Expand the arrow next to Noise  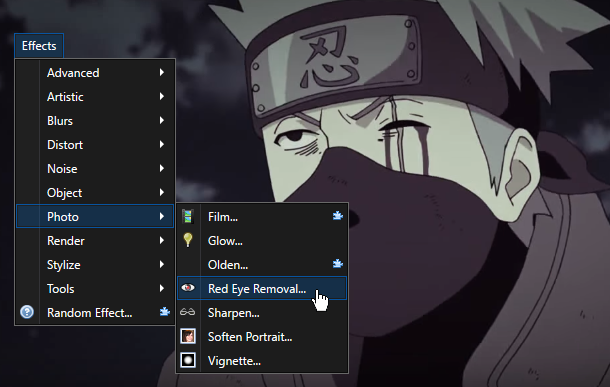161,168
